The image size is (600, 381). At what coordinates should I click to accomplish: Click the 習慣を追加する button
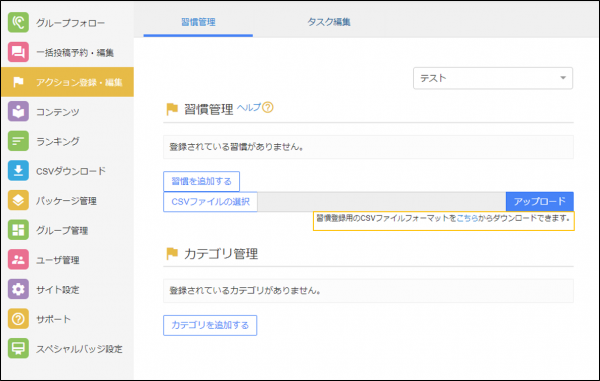(201, 181)
